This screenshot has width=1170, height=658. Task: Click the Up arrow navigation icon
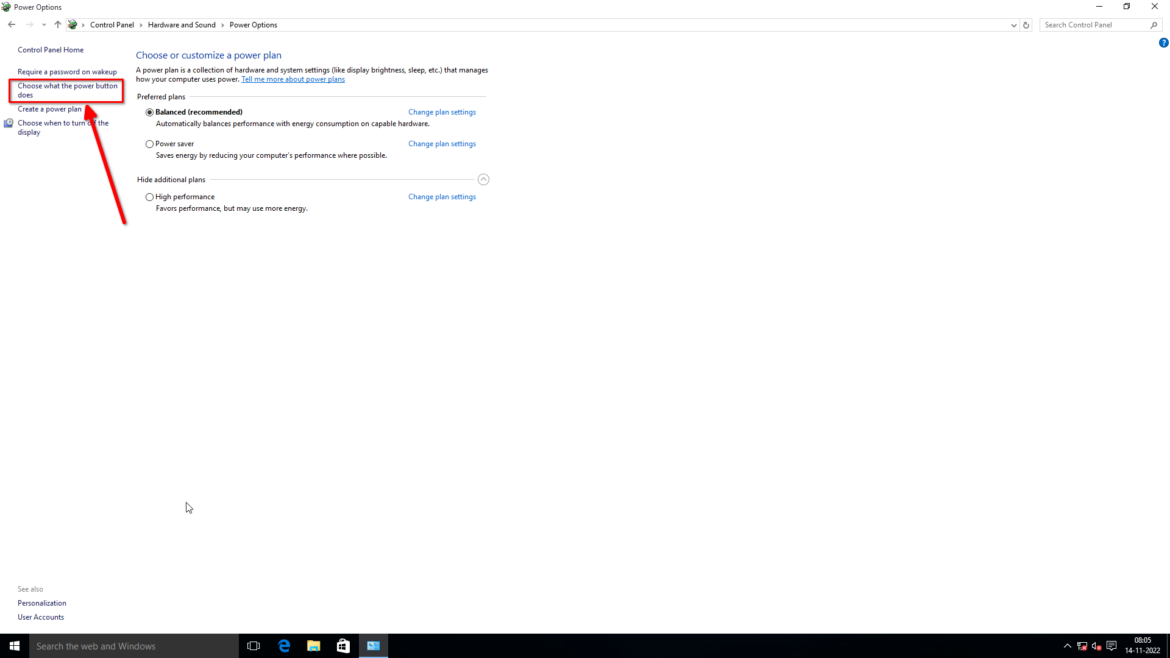(57, 25)
